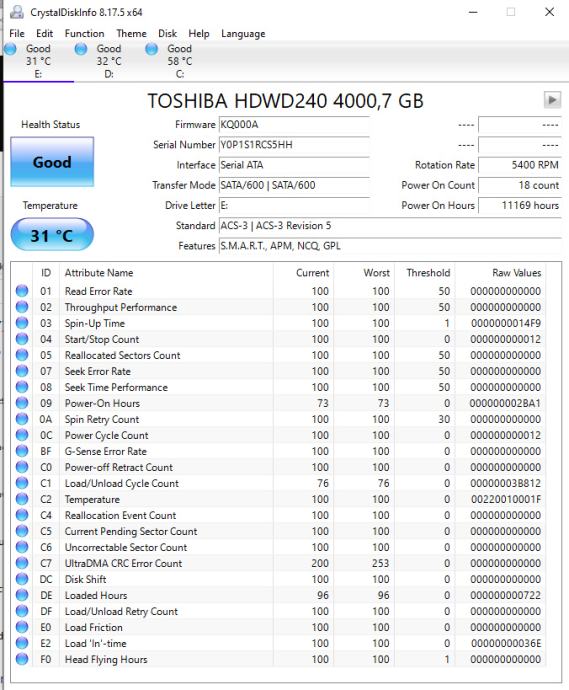Open the Theme menu
The width and height of the screenshot is (569, 690).
(x=131, y=33)
